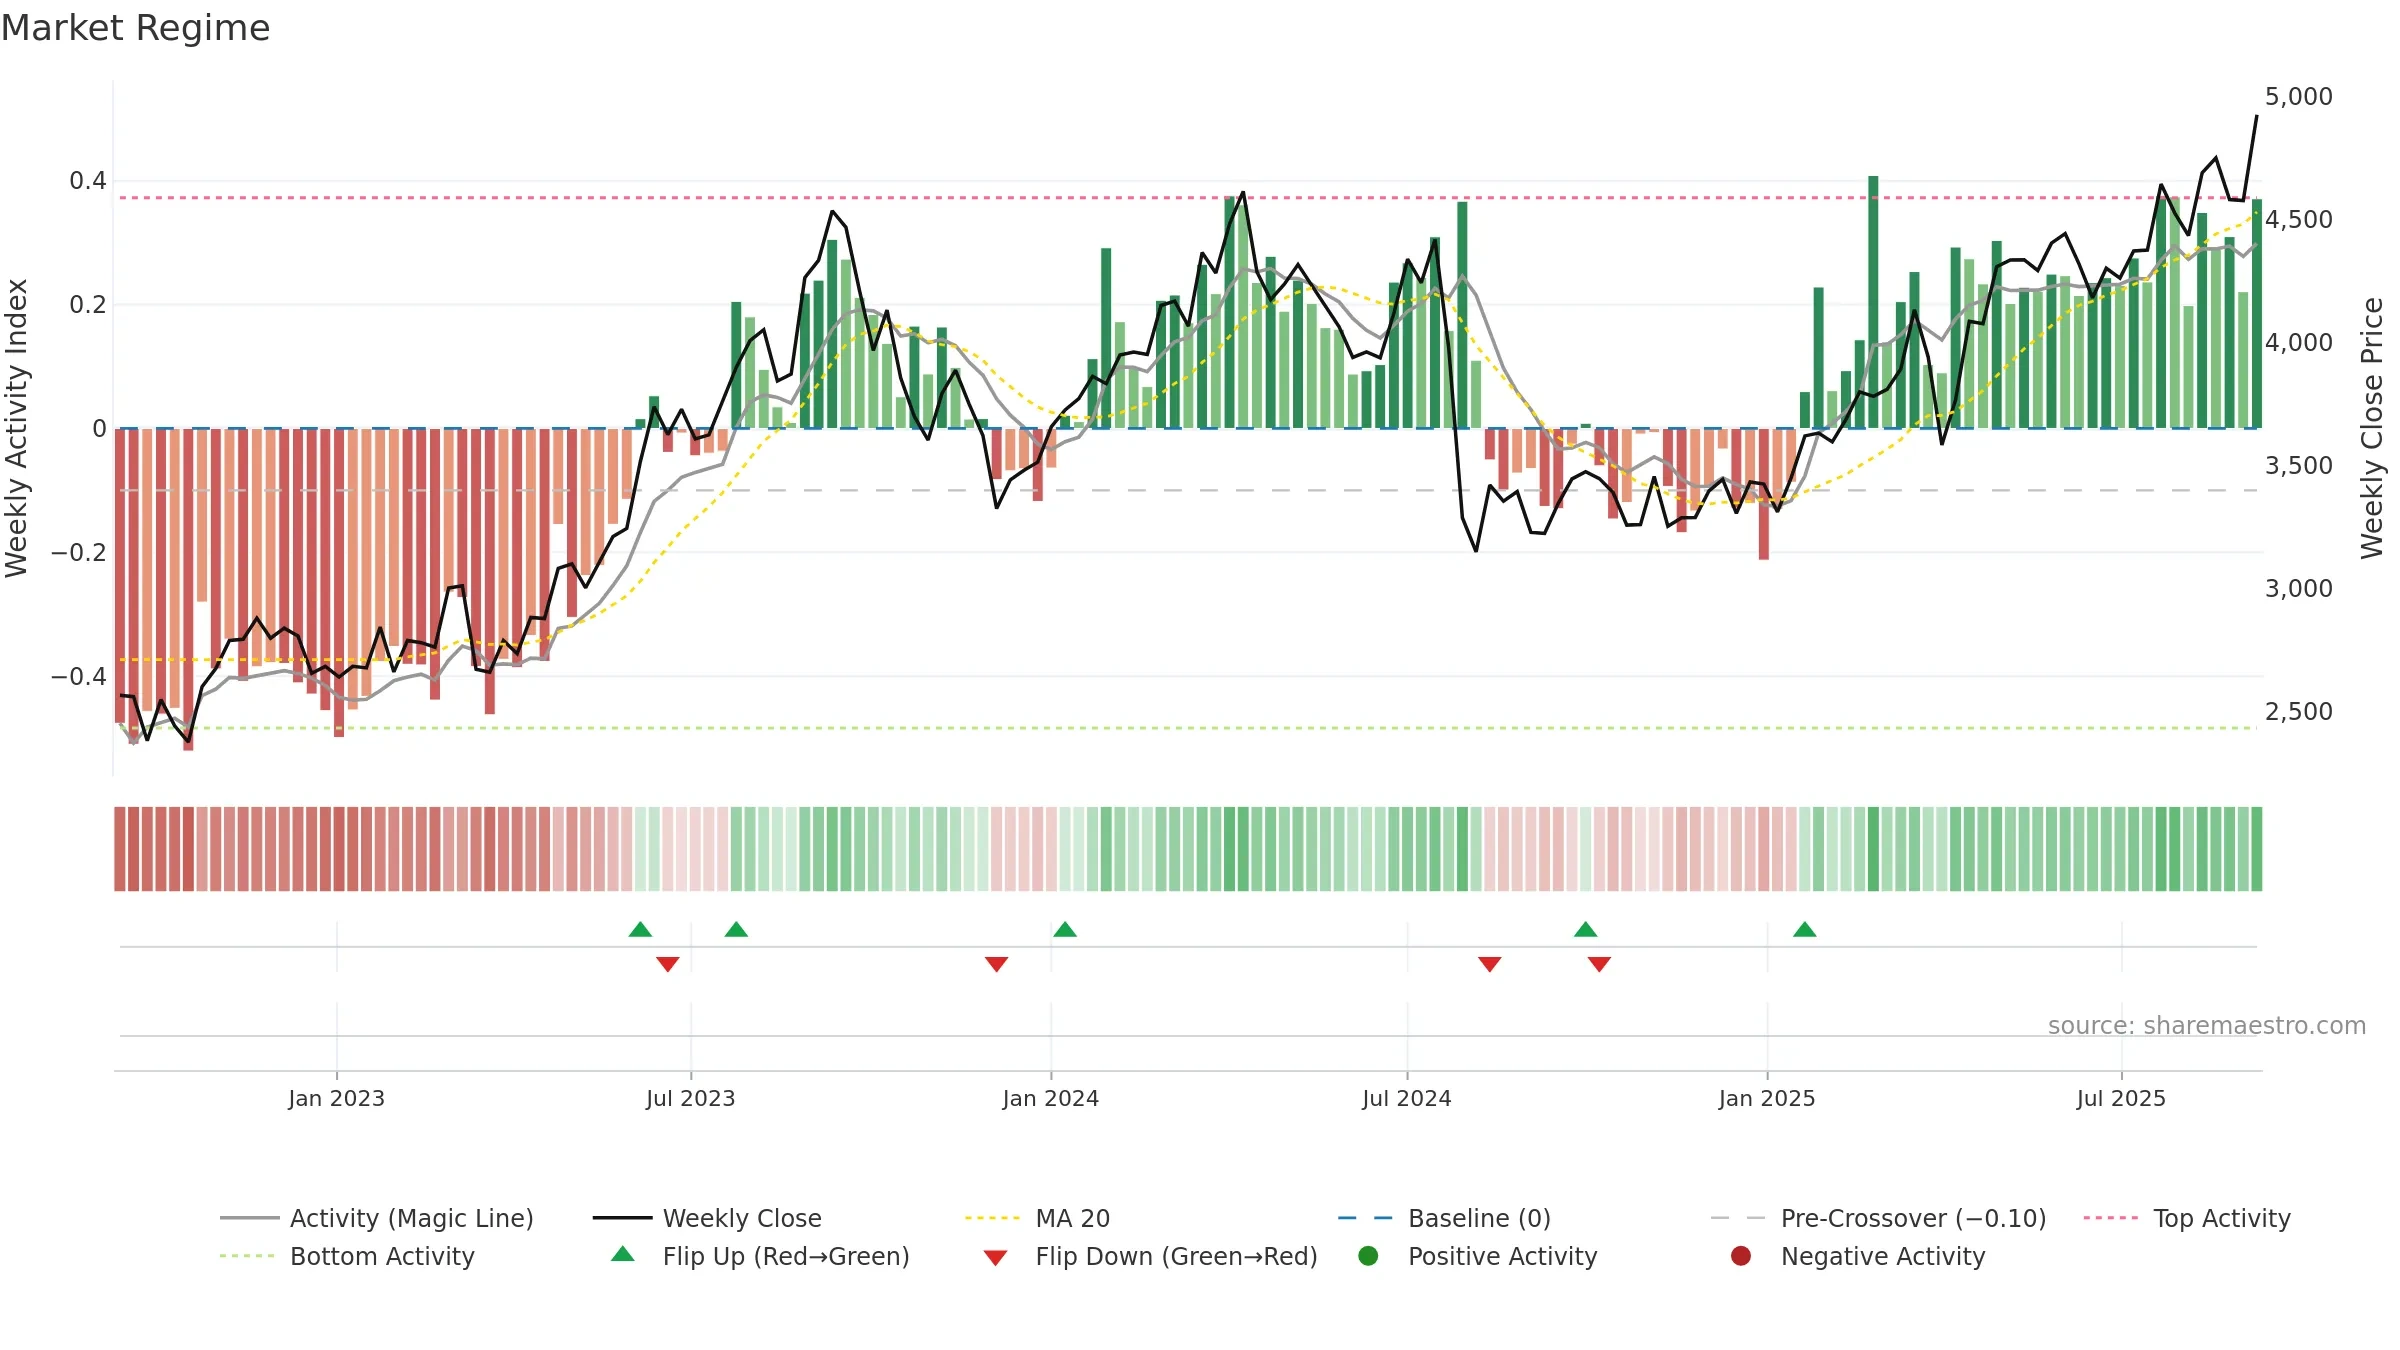The height and width of the screenshot is (1350, 2400).
Task: Toggle the Baseline (0) legend entry
Action: pos(1444,1218)
